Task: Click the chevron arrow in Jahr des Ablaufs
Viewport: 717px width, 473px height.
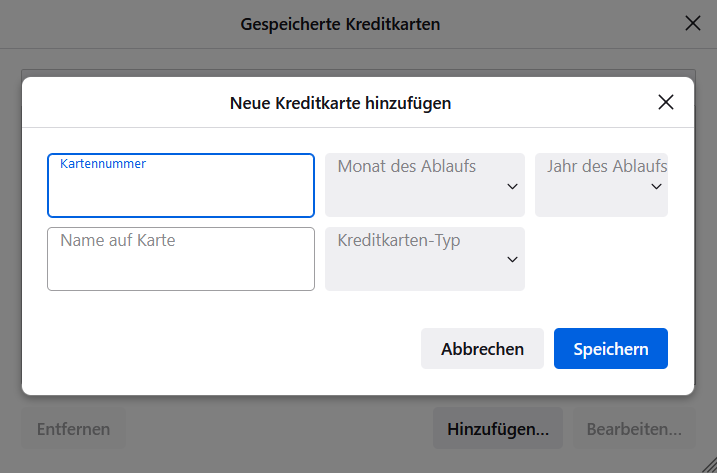Action: (x=657, y=187)
